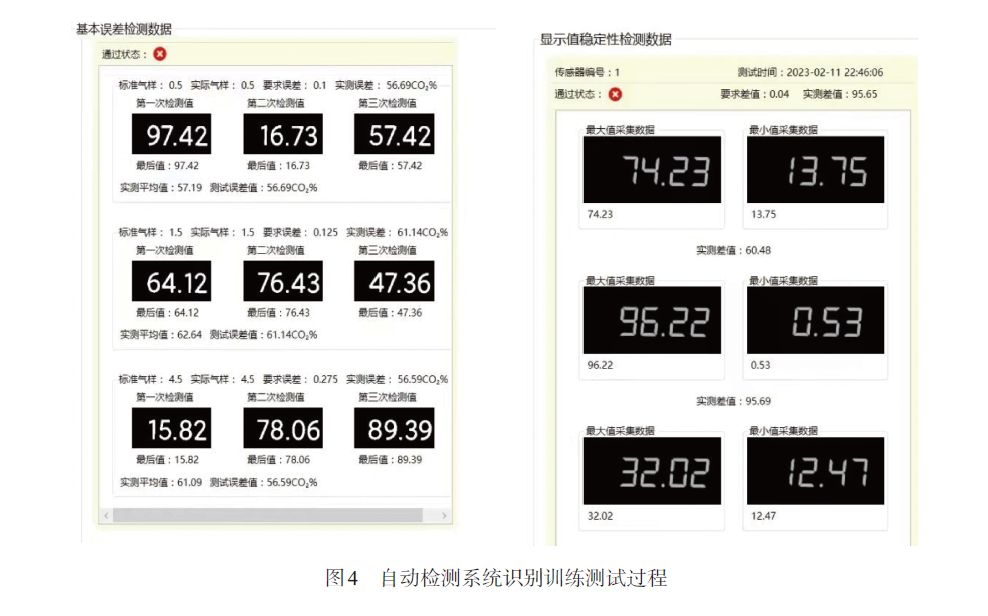The width and height of the screenshot is (988, 616).
Task: Click the 最后值：78.06 label
Action: coord(279,460)
